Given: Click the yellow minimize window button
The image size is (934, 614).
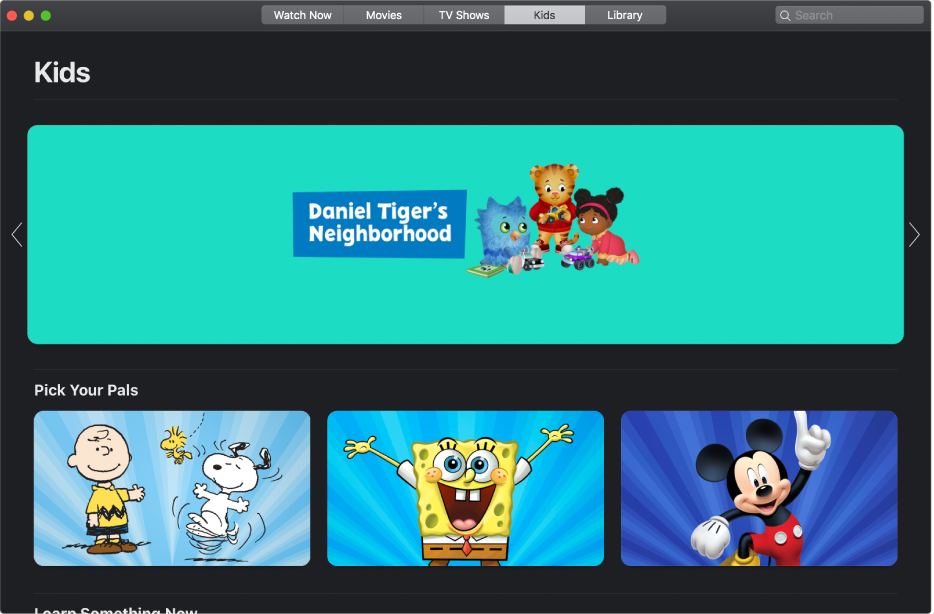Looking at the screenshot, I should pyautogui.click(x=28, y=15).
